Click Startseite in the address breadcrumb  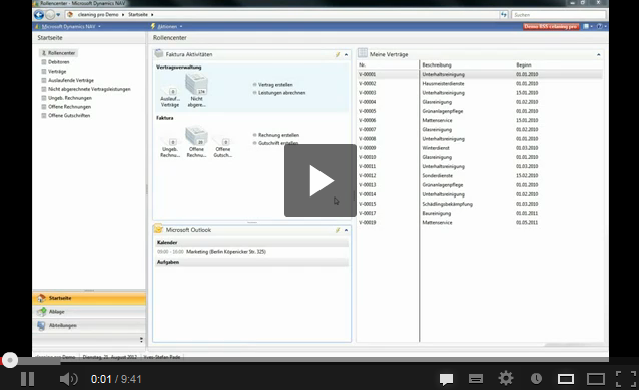point(138,15)
